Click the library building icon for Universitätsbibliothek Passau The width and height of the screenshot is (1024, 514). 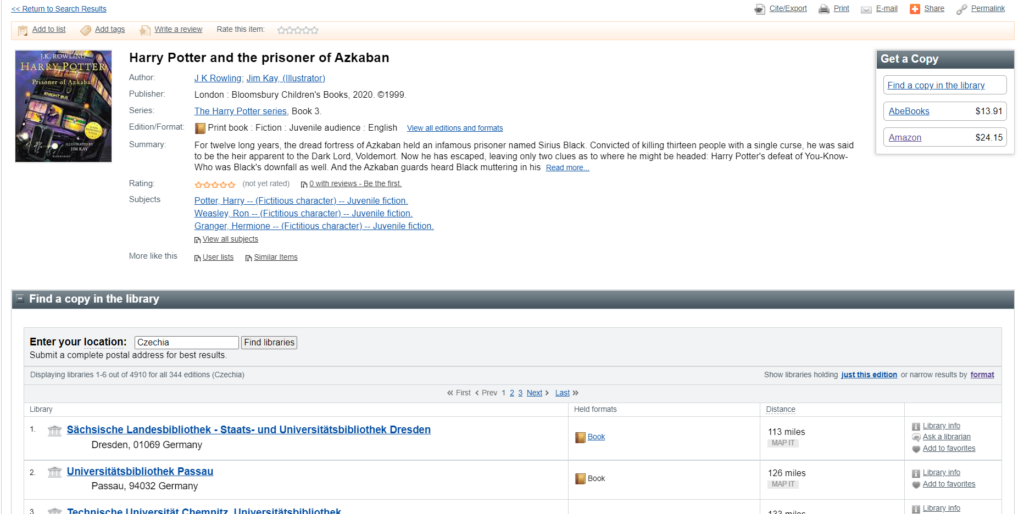[x=55, y=472]
